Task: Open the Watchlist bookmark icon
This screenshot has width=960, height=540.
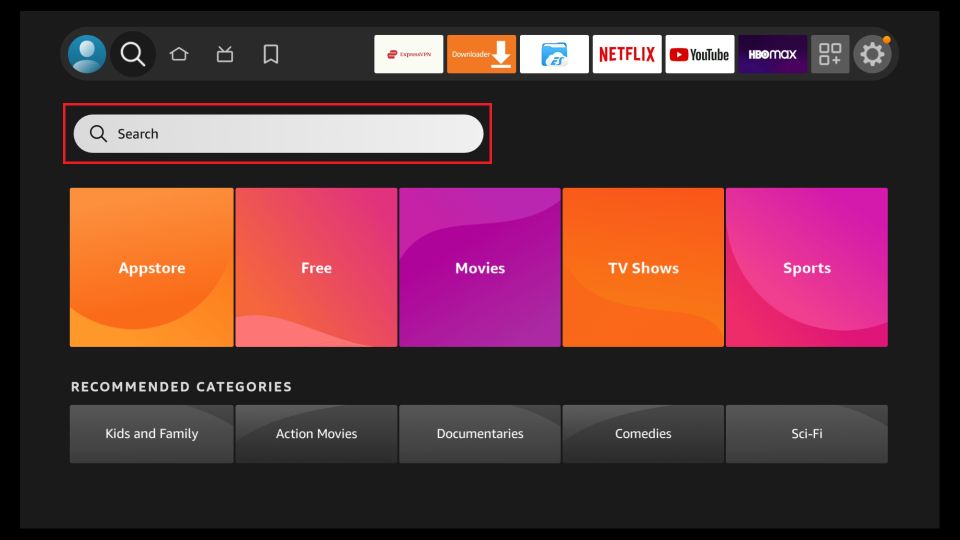Action: [271, 54]
